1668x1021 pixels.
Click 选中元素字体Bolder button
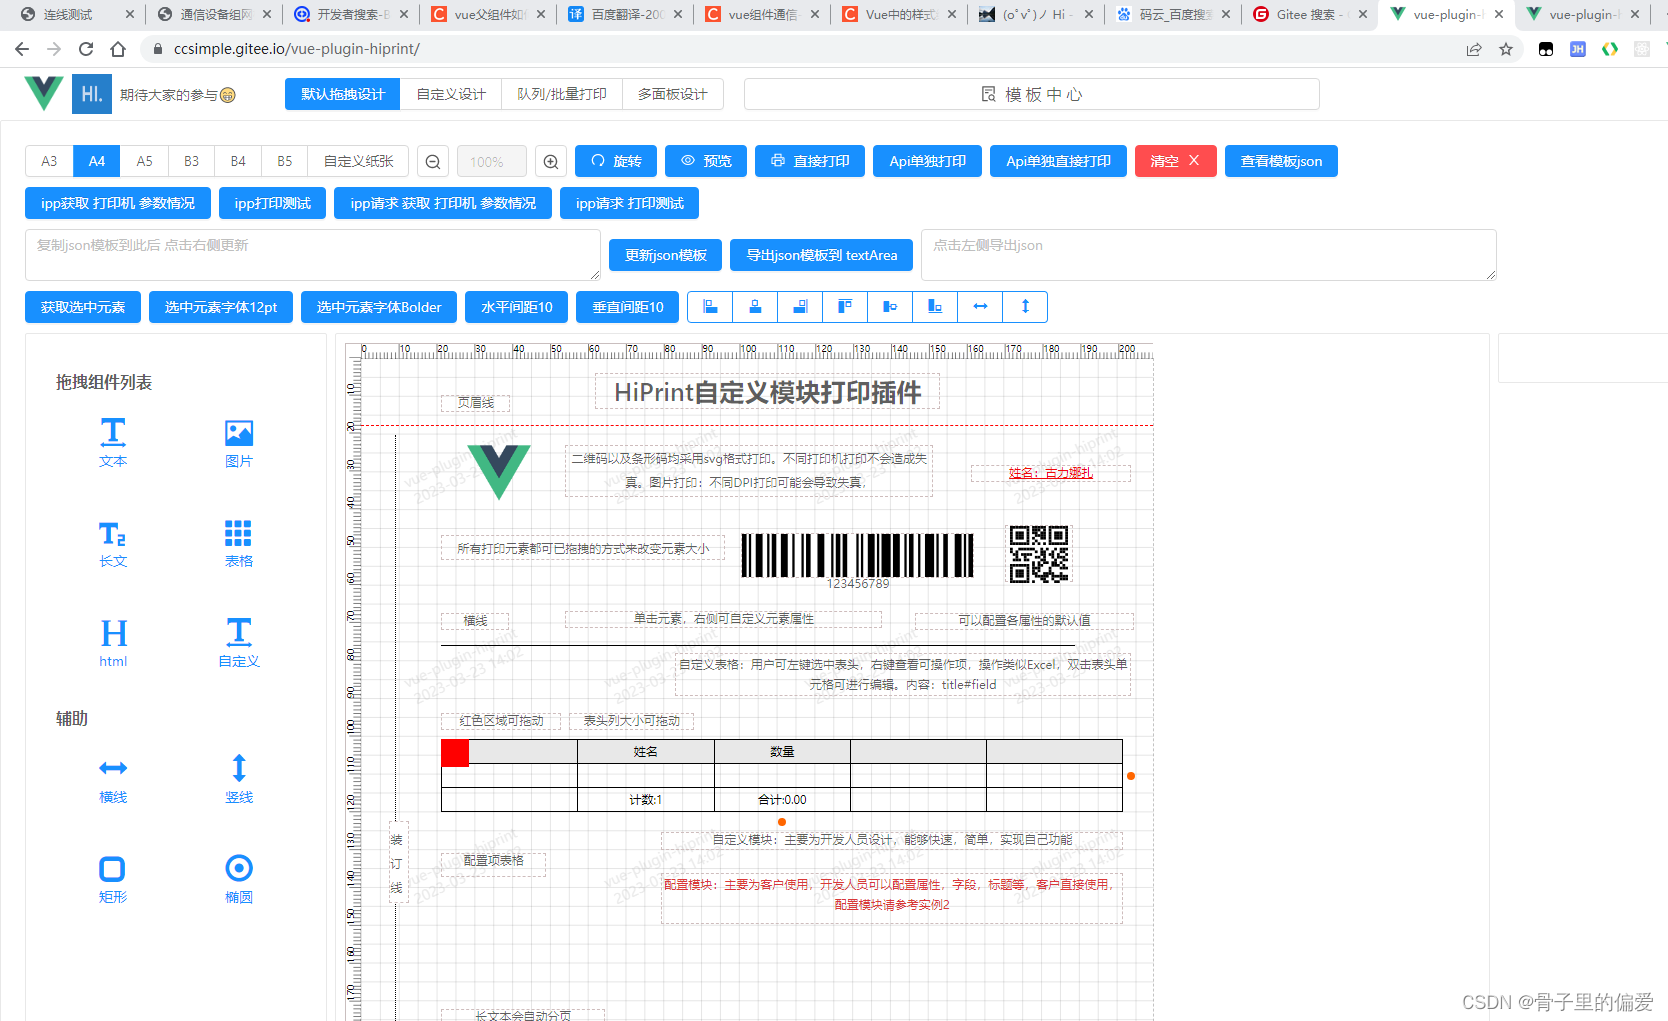coord(379,307)
